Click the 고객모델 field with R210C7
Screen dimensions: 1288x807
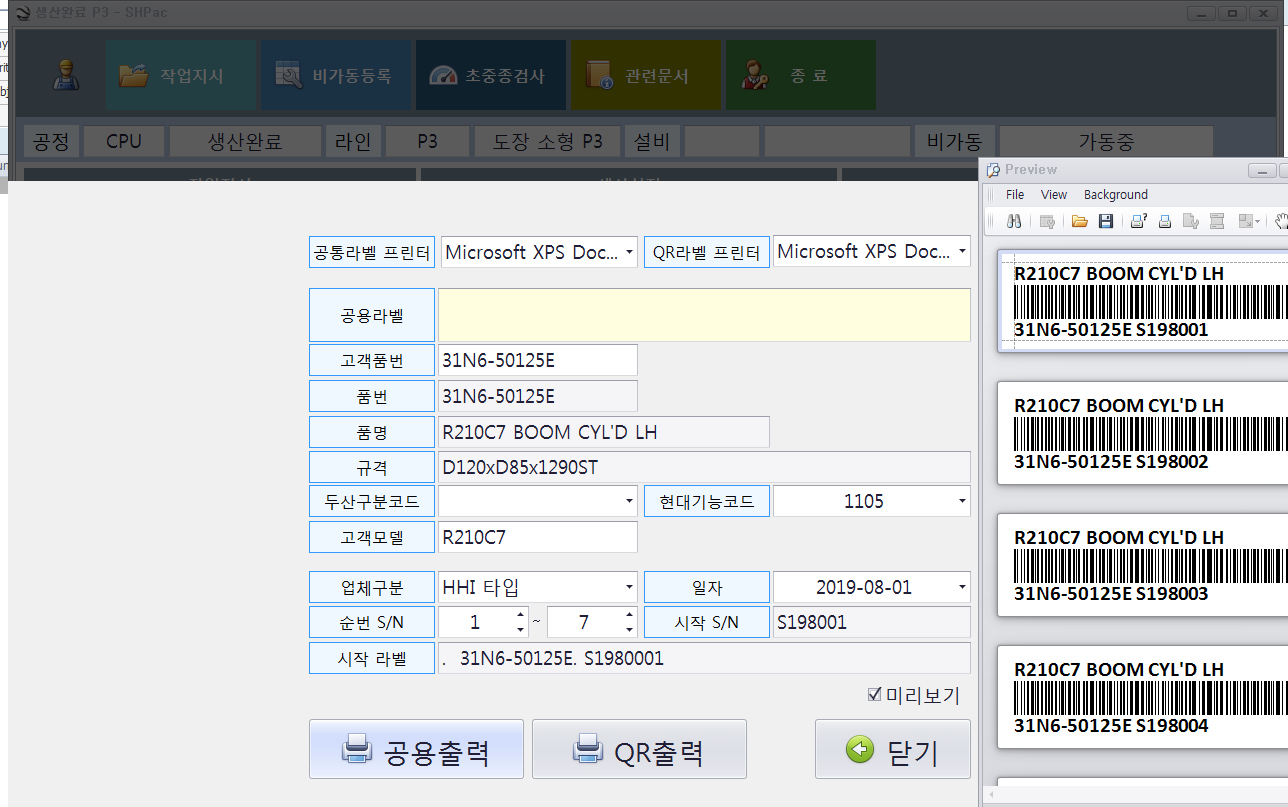point(538,537)
